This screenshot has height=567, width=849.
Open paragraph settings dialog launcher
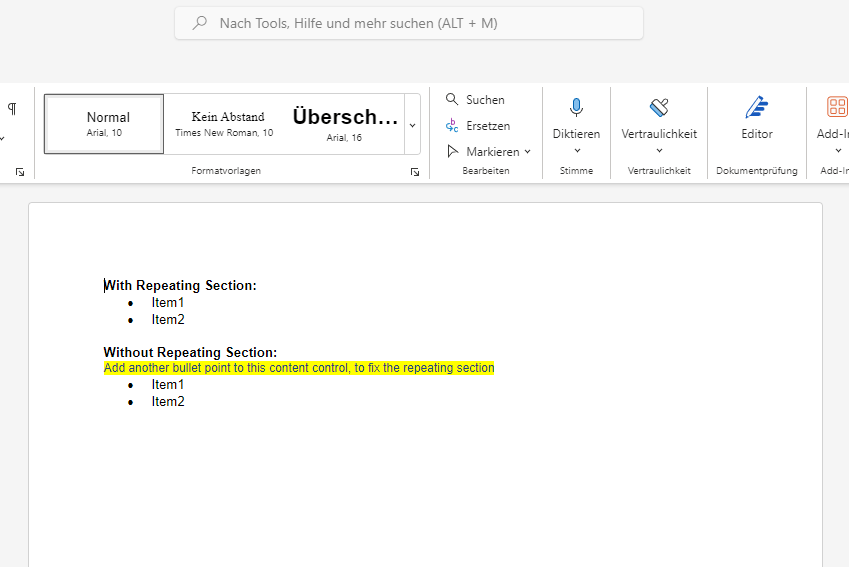20,172
